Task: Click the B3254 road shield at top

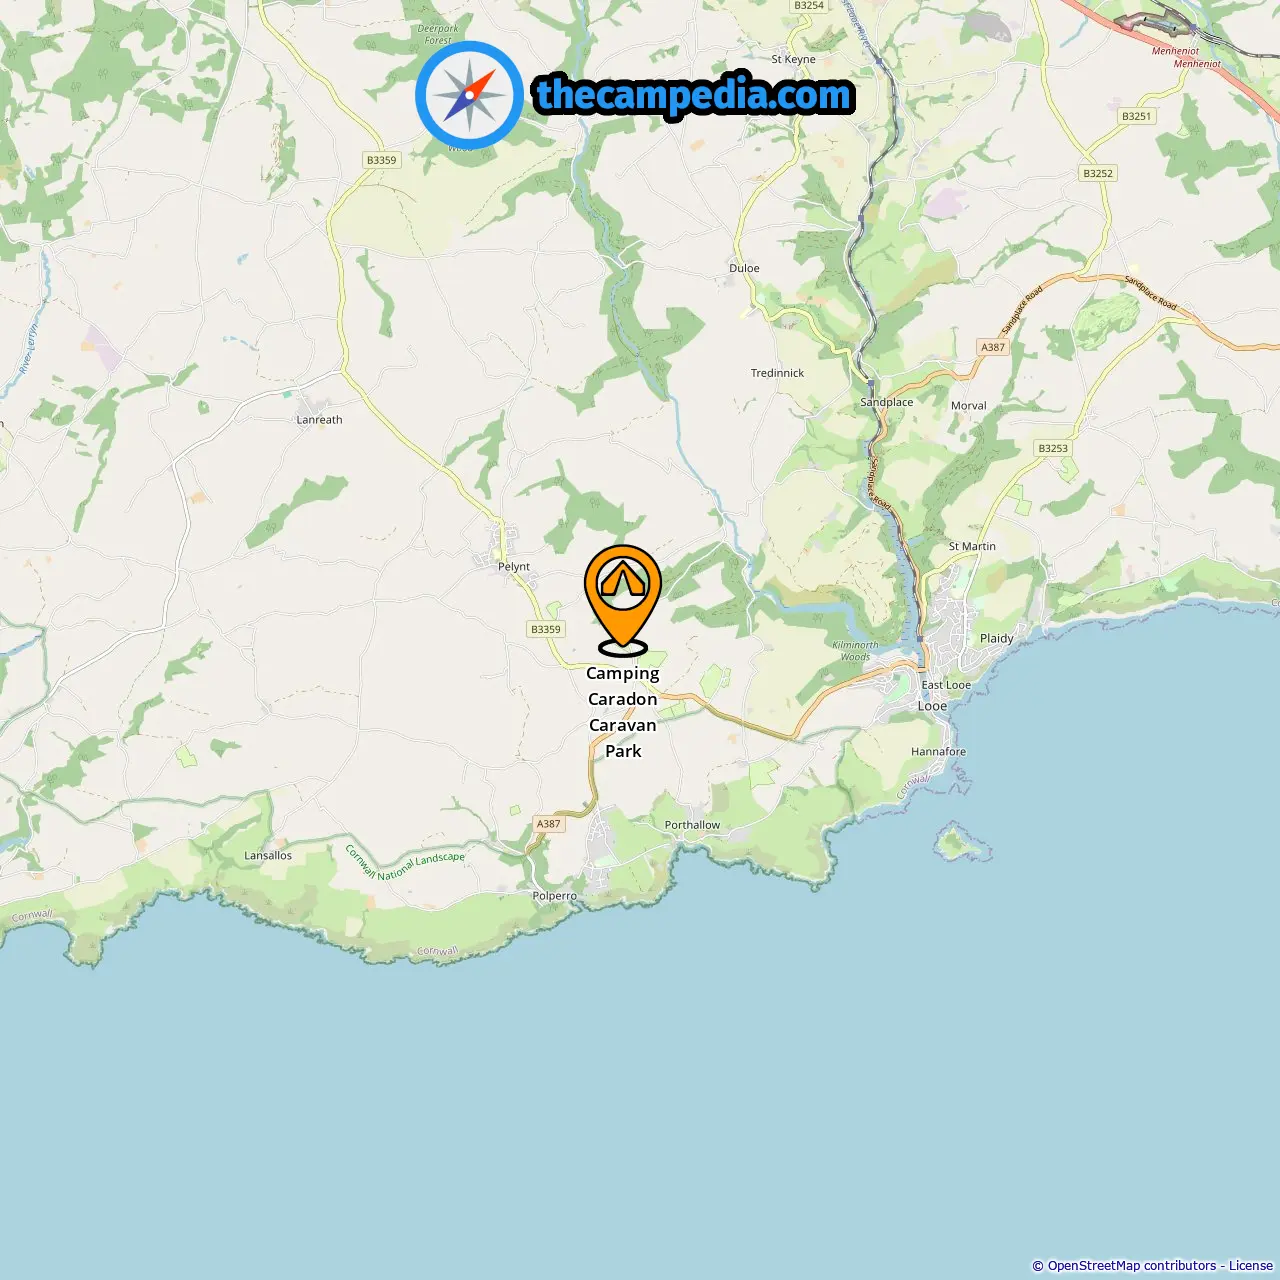Action: pos(809,6)
